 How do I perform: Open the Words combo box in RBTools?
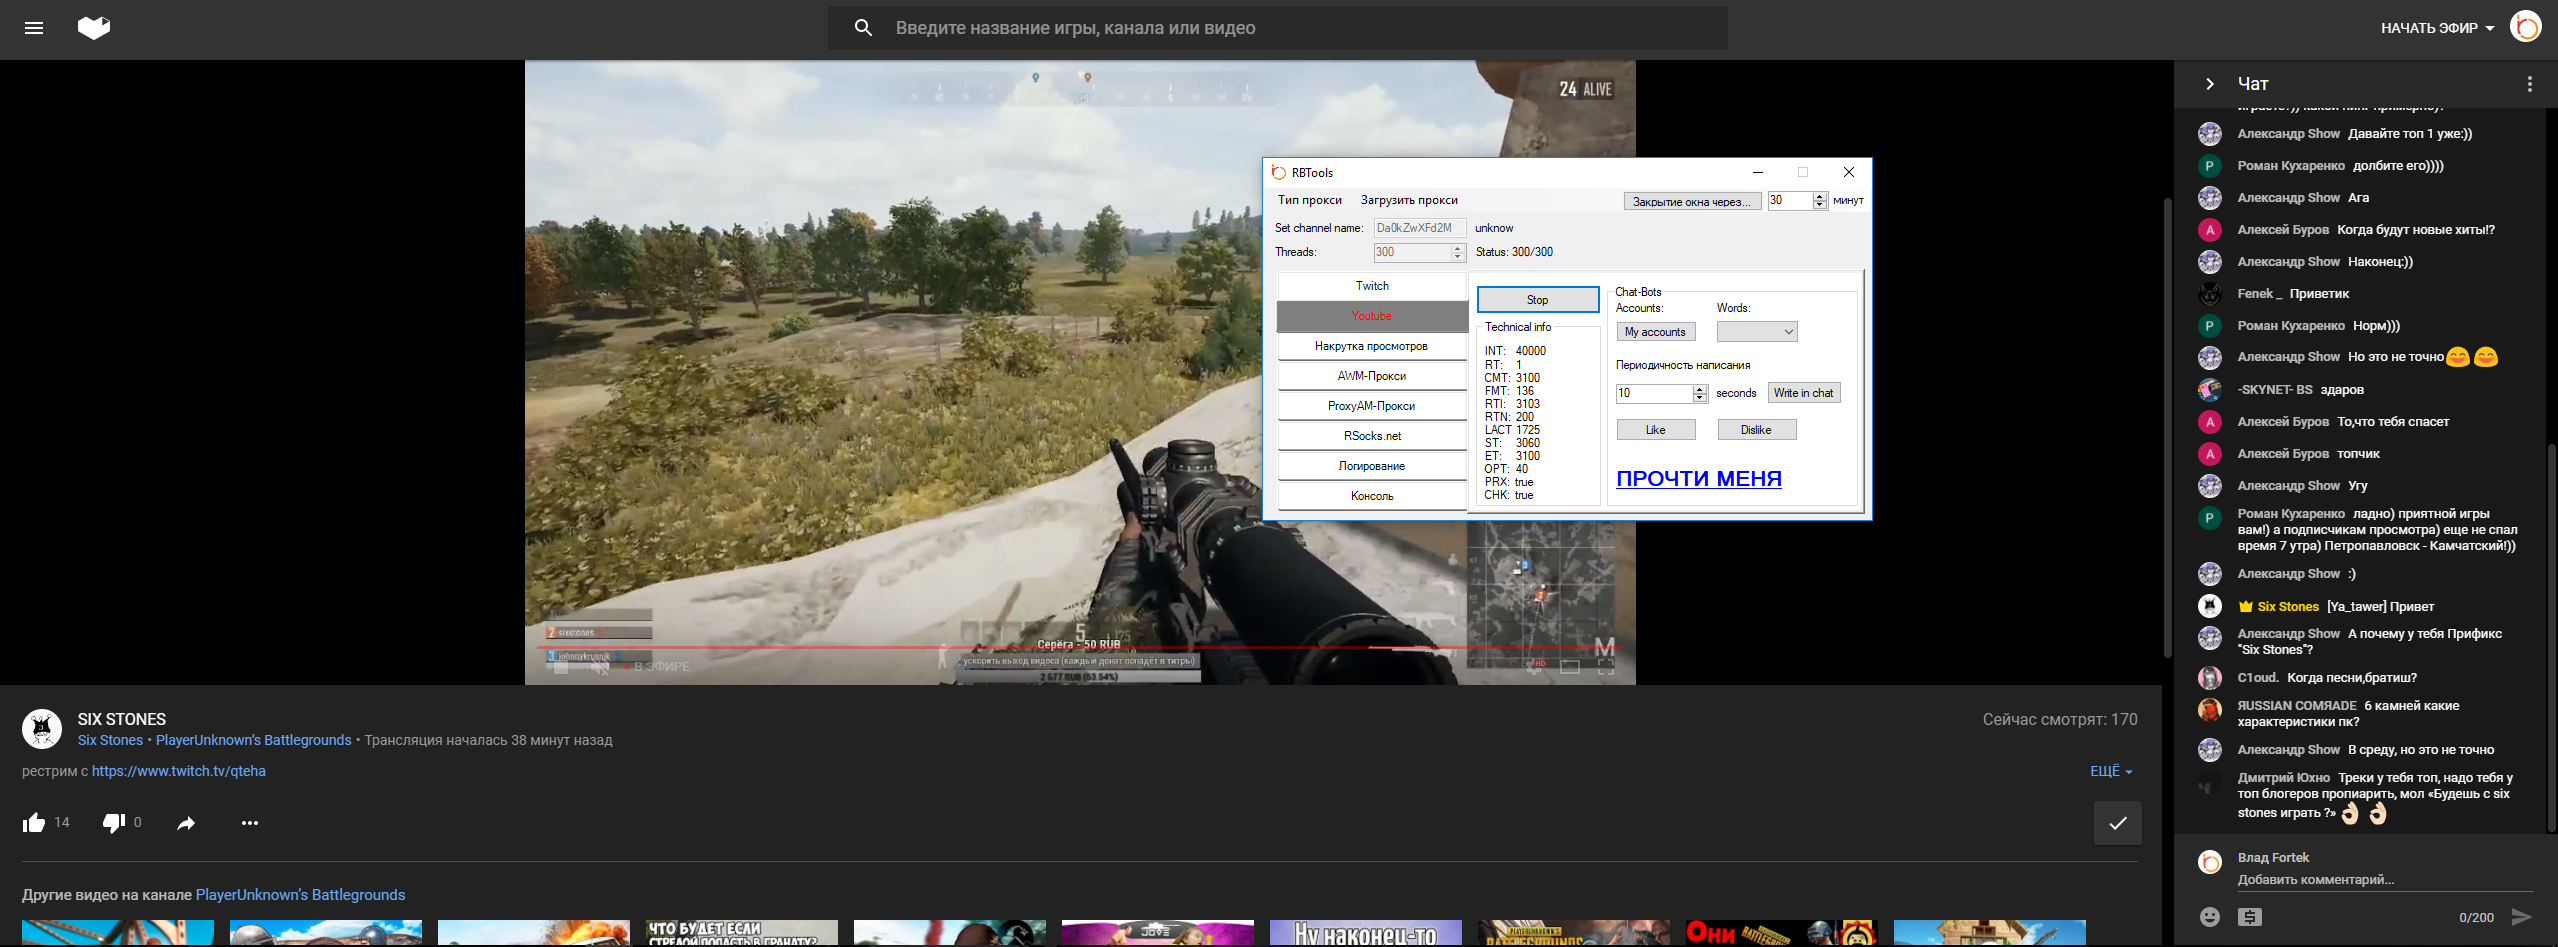(1757, 332)
